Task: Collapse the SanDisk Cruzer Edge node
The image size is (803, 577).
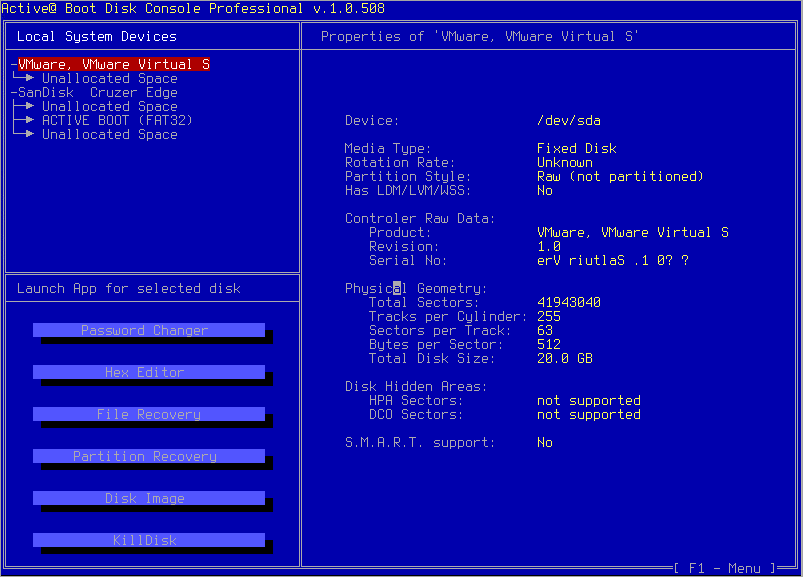Action: (14, 93)
